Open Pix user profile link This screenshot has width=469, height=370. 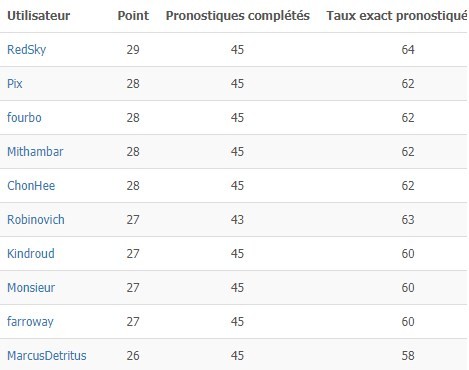(x=15, y=84)
